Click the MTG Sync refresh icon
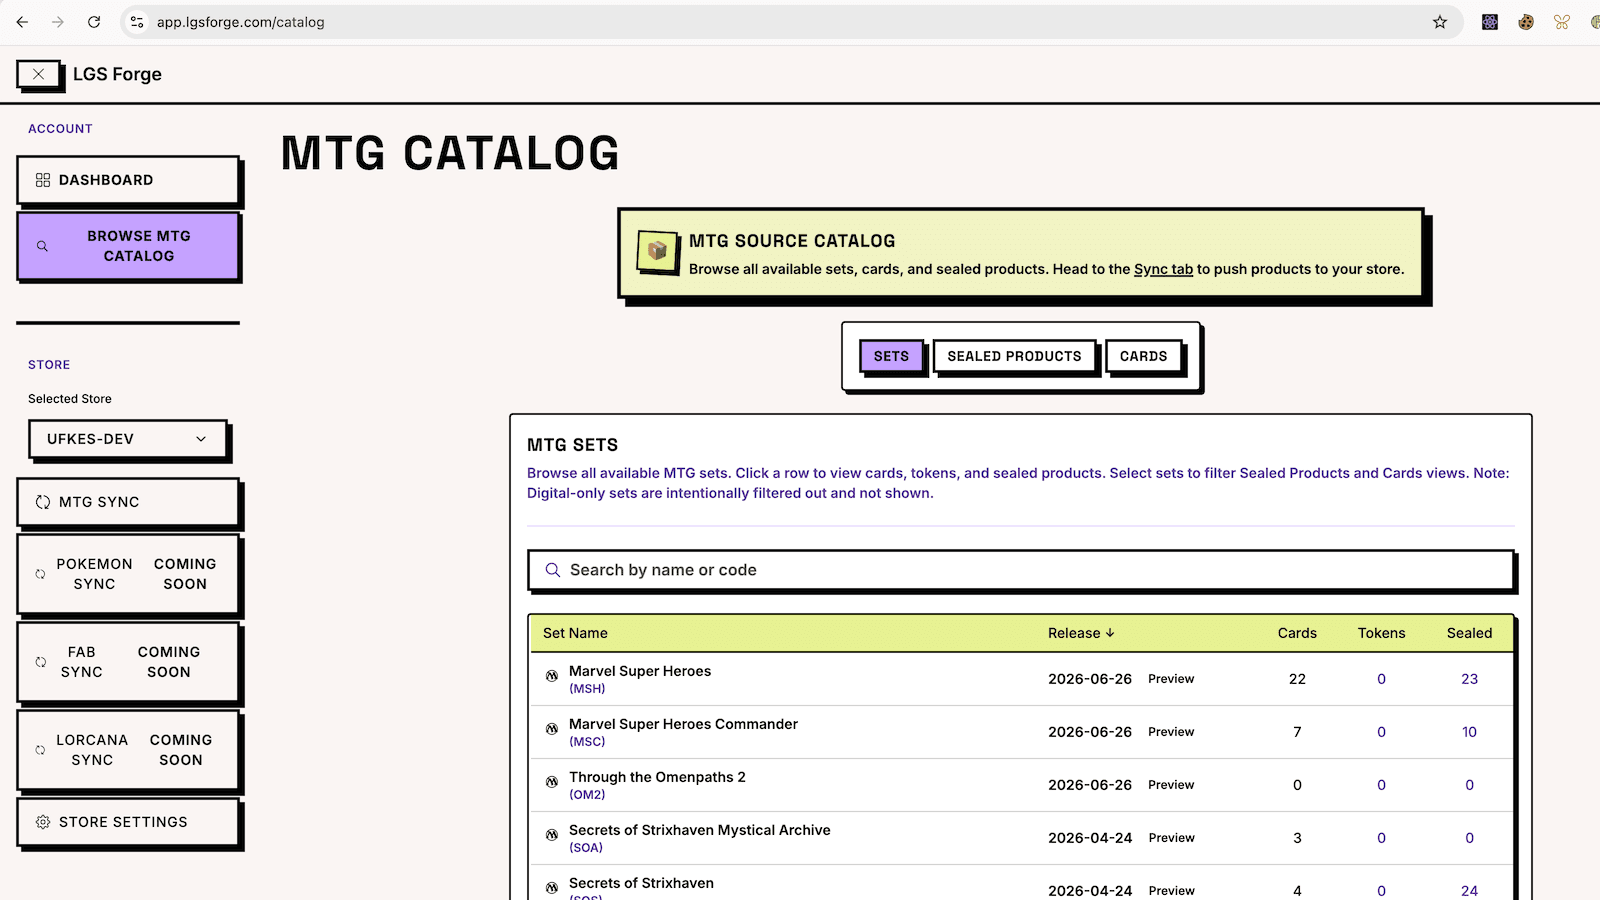Image resolution: width=1600 pixels, height=900 pixels. (43, 502)
